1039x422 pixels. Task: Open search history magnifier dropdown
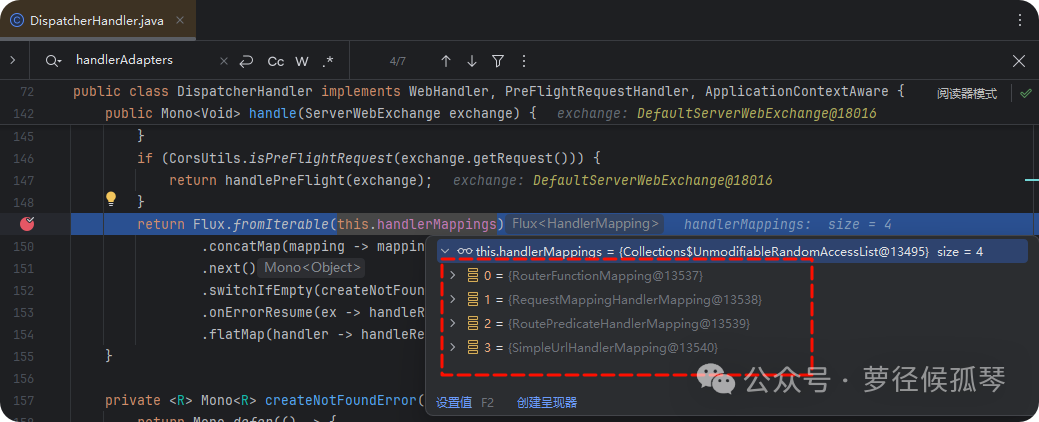[x=54, y=61]
